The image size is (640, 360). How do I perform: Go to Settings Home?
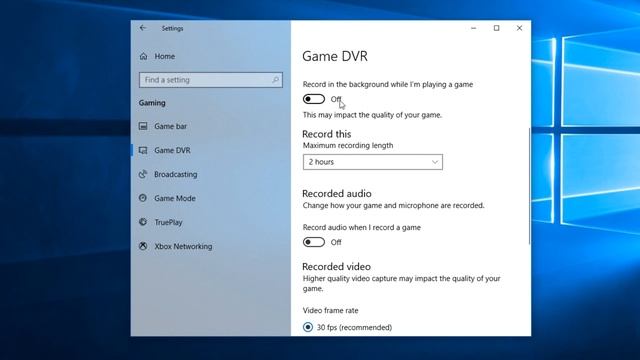click(x=164, y=56)
